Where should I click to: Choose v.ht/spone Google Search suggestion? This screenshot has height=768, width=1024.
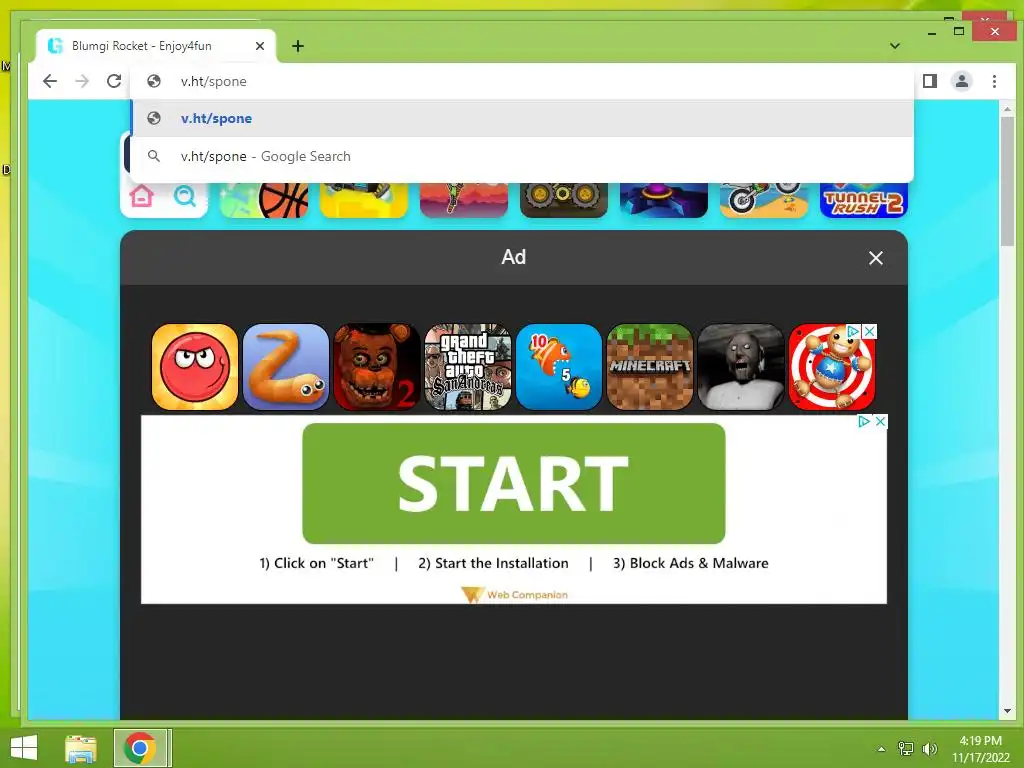pos(522,156)
